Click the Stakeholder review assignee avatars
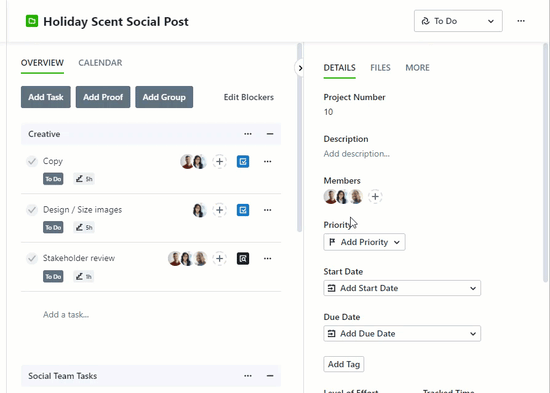Screen dimensions: 550x393 tap(187, 259)
